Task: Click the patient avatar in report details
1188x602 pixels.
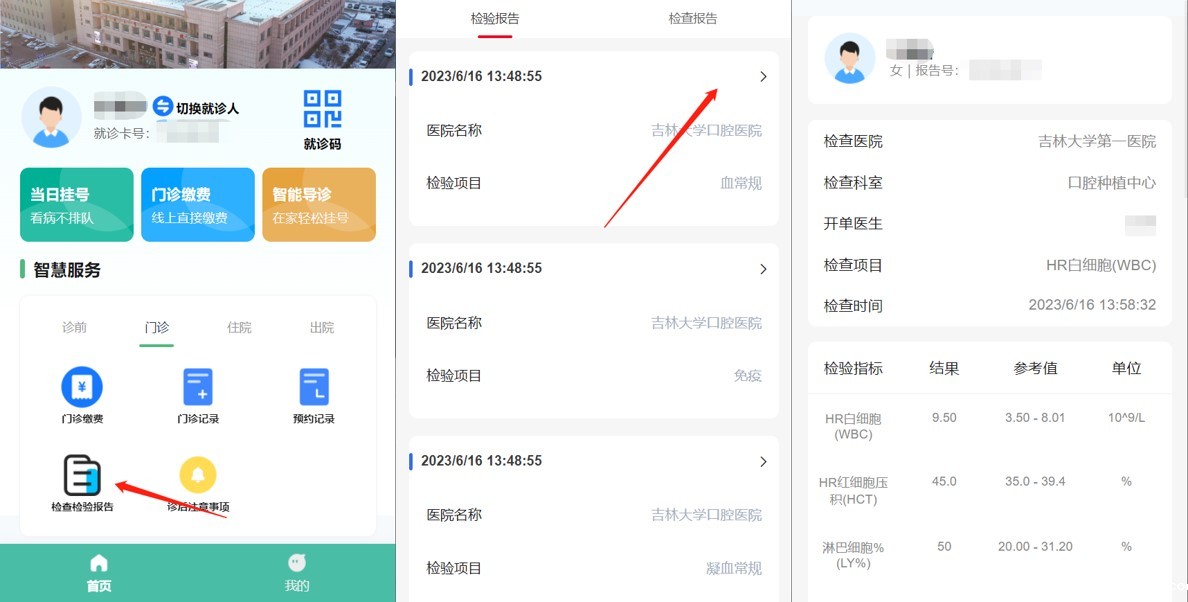Action: [849, 58]
